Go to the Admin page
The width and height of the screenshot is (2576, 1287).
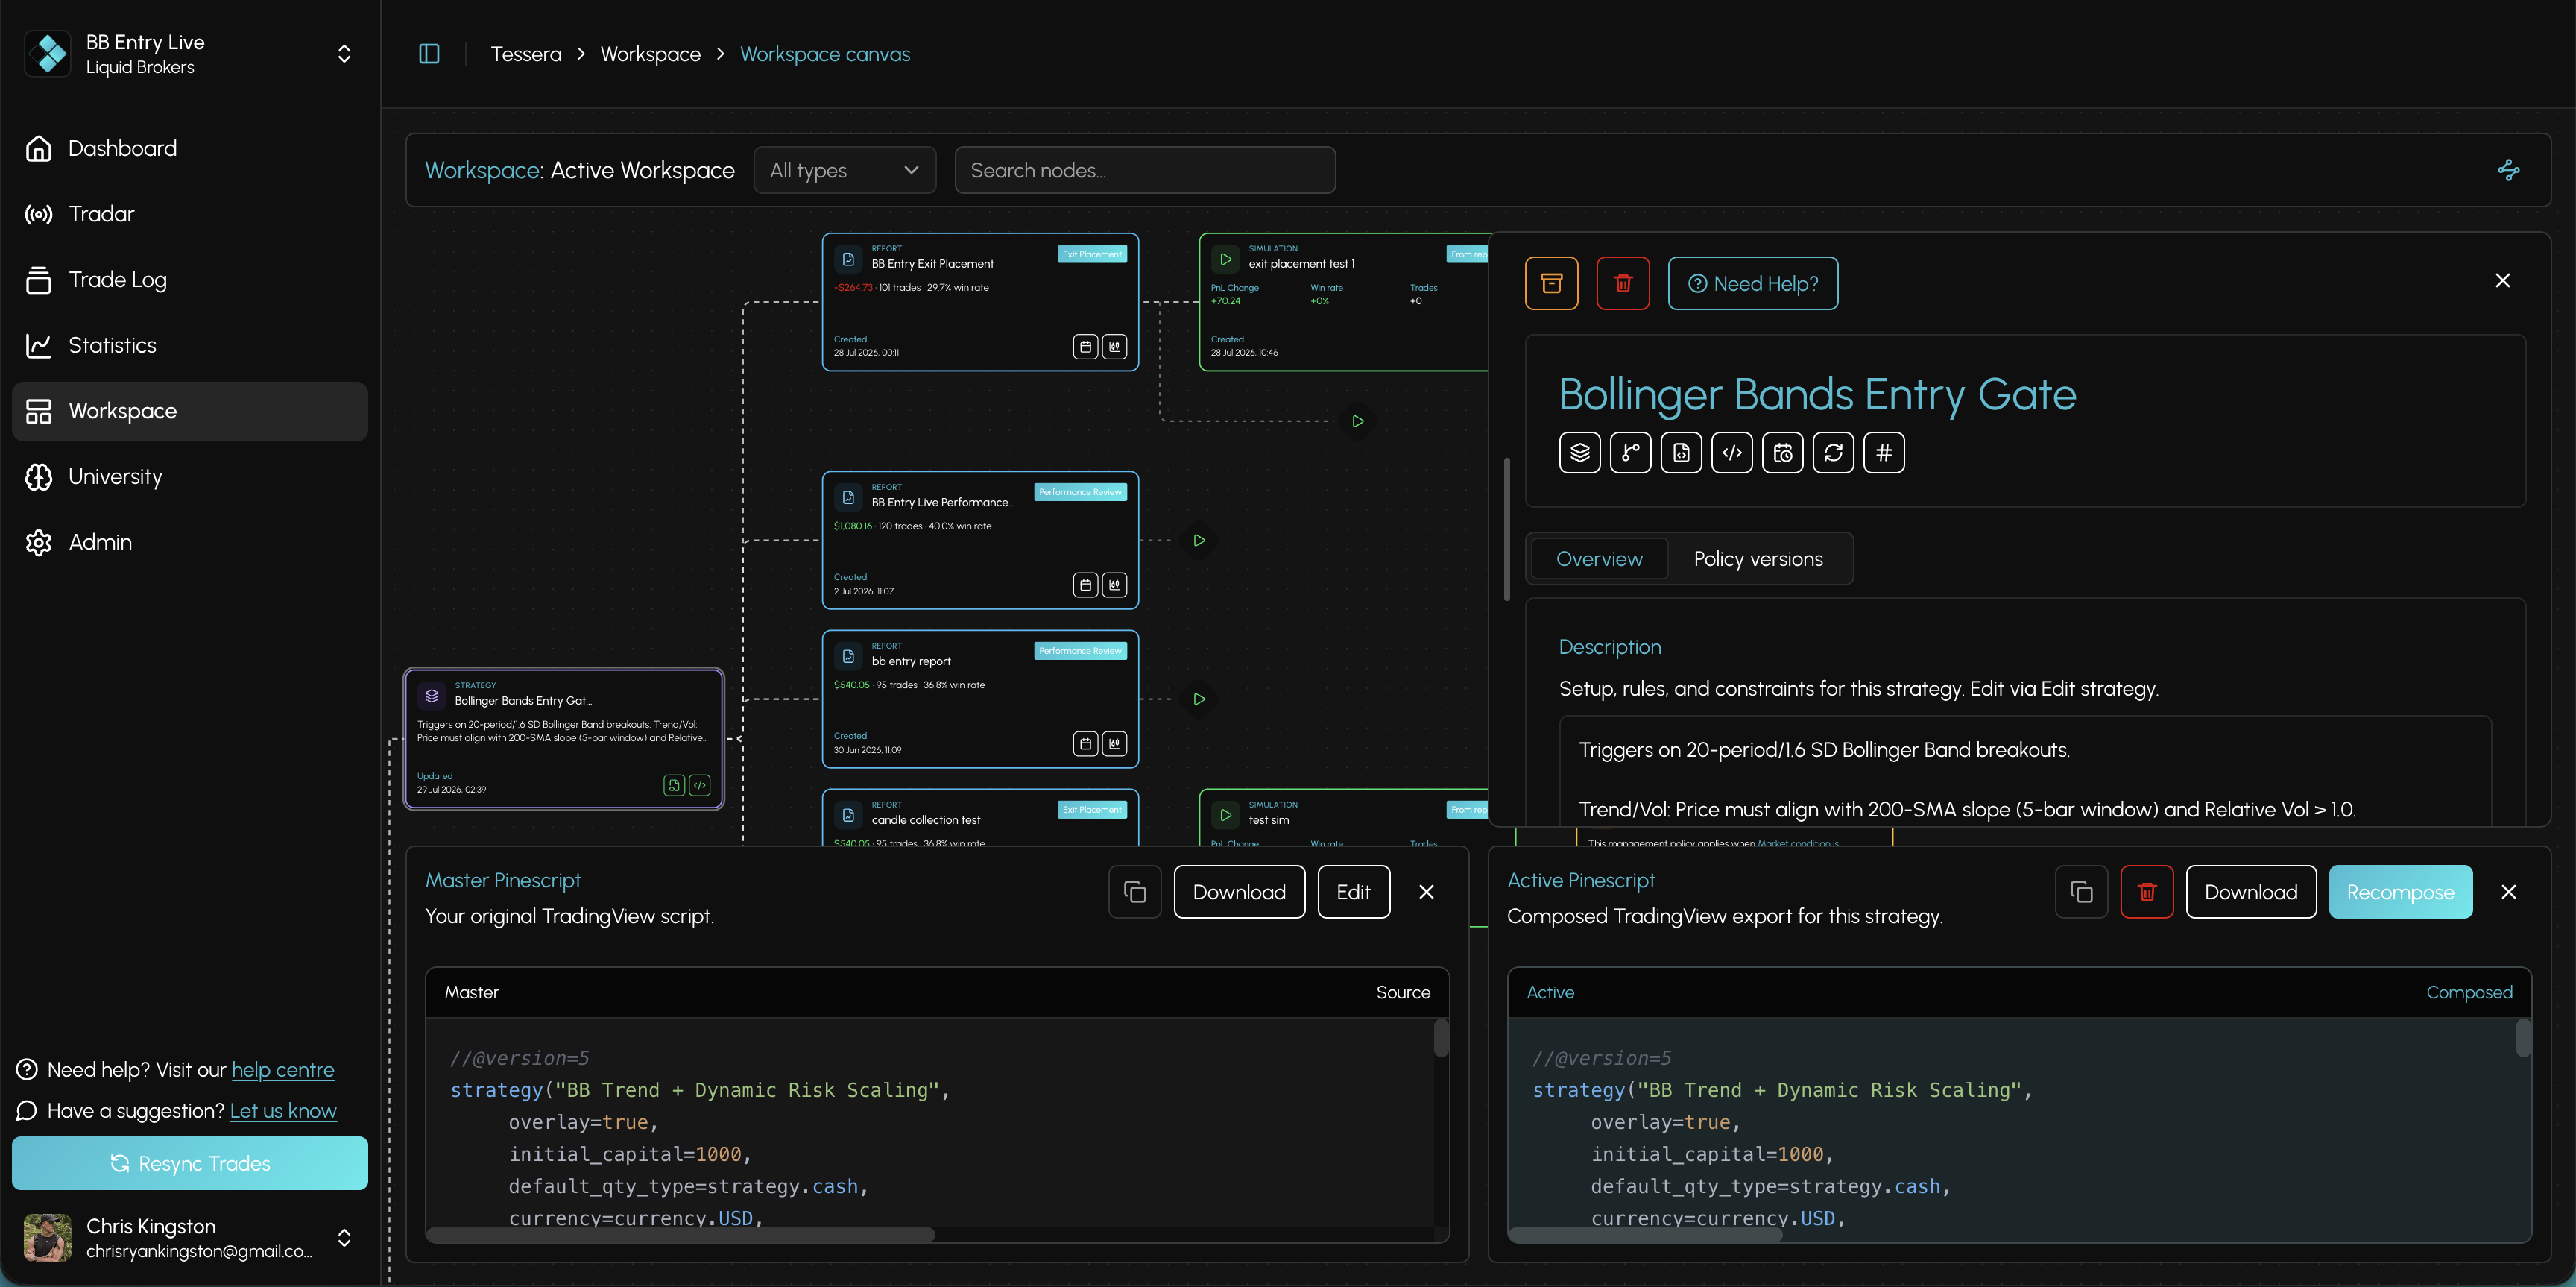click(190, 542)
